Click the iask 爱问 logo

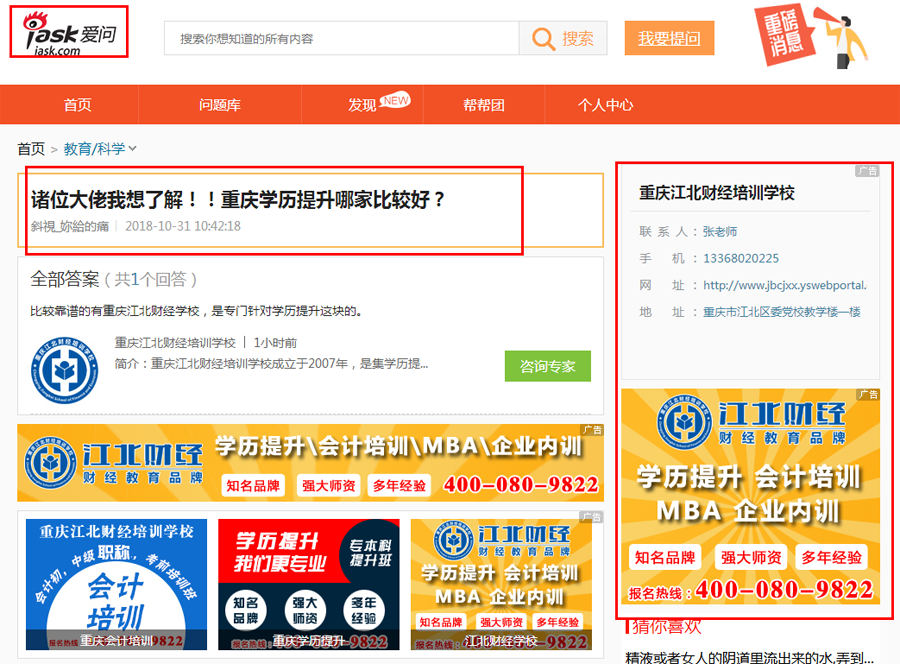tap(69, 33)
